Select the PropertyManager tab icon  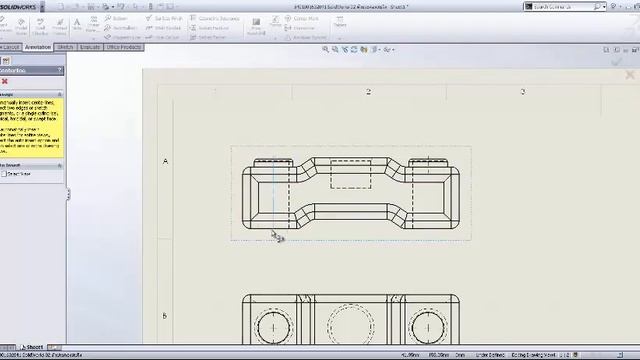point(6,61)
